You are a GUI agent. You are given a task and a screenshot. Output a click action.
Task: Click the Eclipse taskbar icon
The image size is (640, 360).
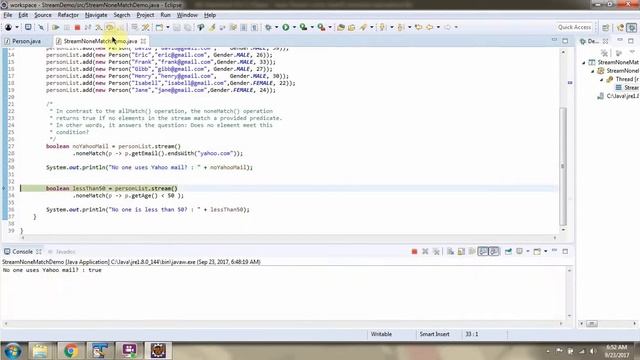(x=158, y=351)
